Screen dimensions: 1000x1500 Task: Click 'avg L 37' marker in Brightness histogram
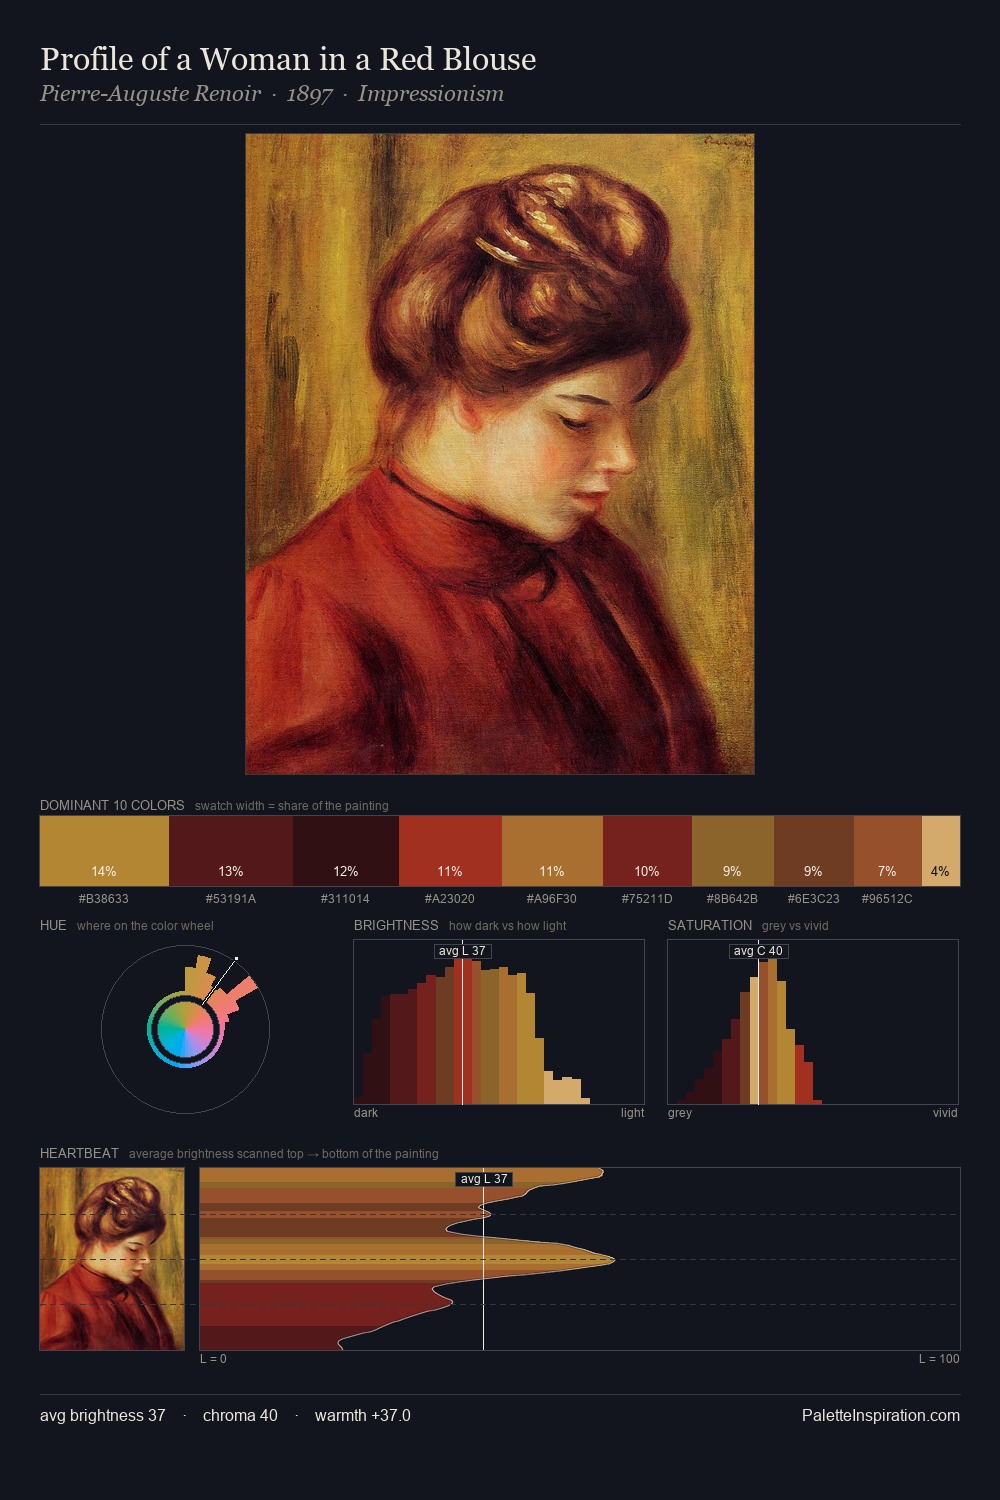tap(462, 951)
